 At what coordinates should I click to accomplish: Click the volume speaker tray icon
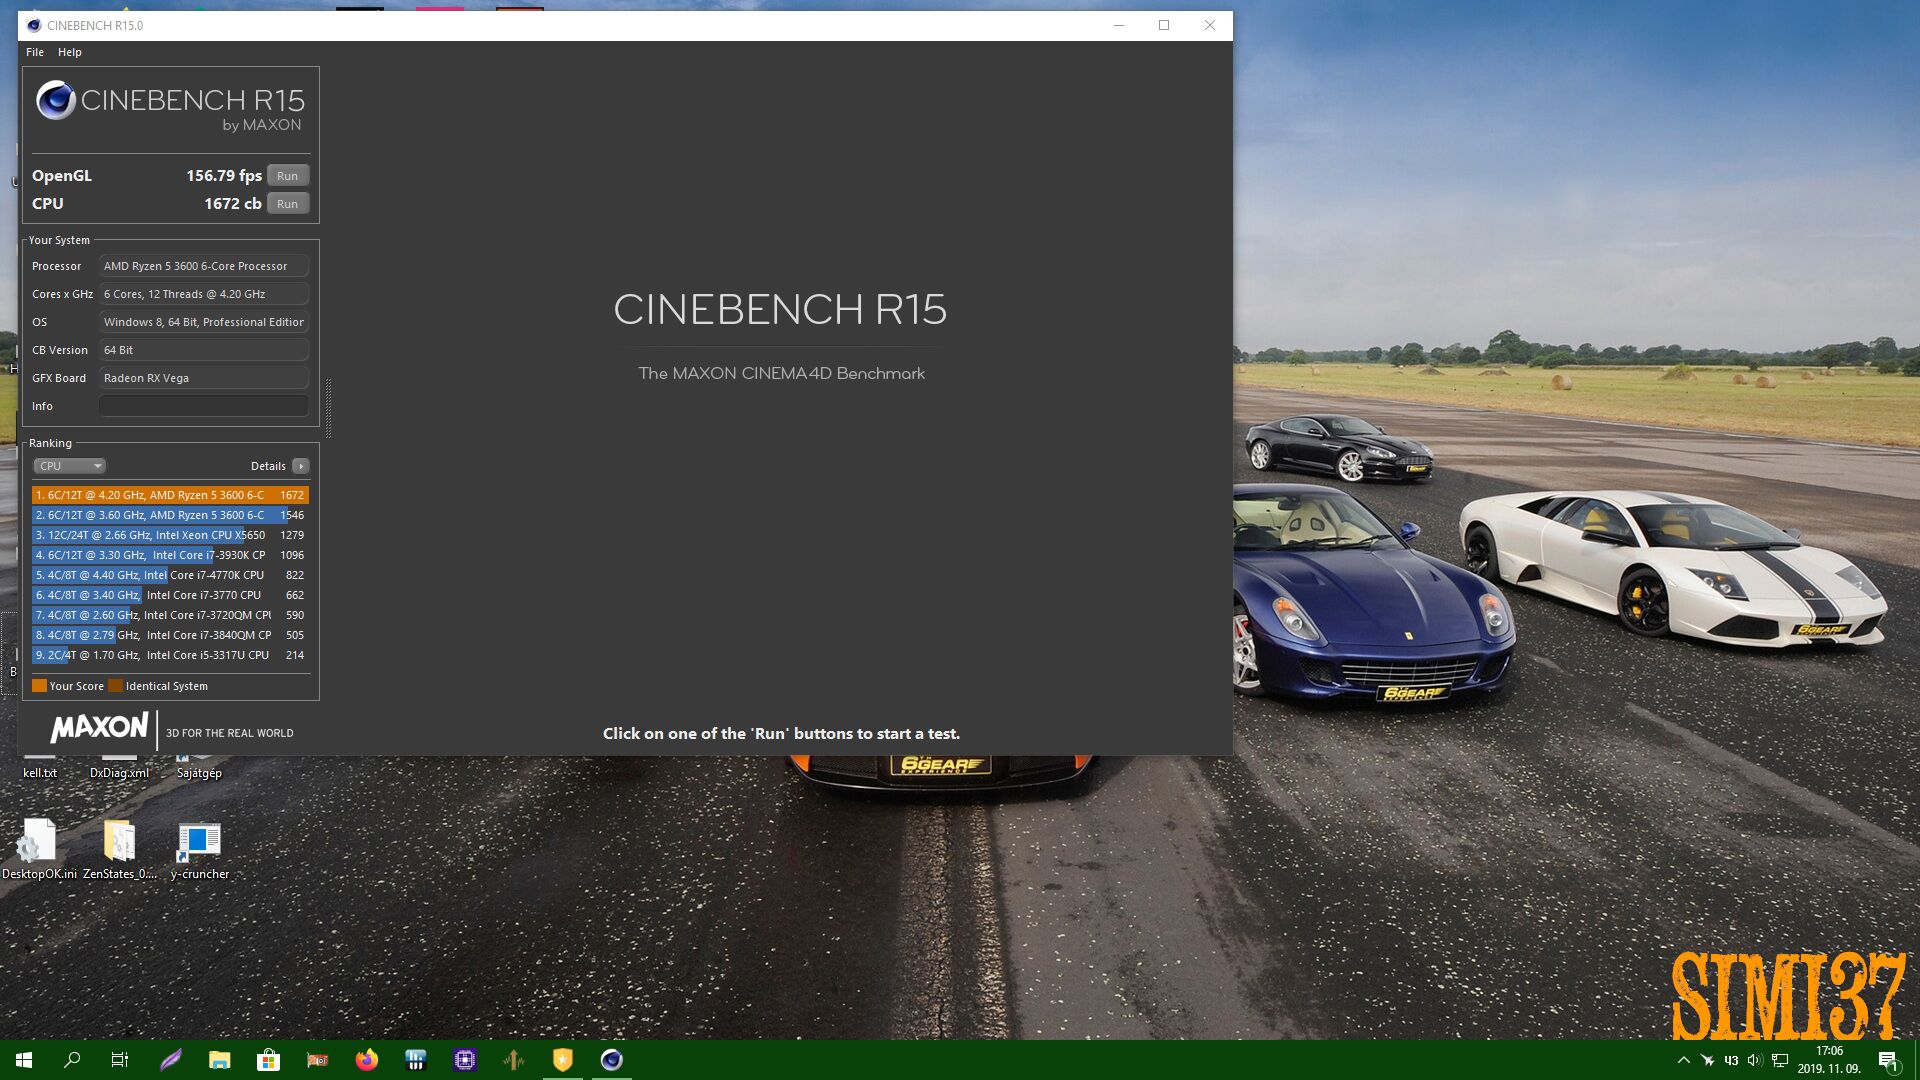1754,1060
